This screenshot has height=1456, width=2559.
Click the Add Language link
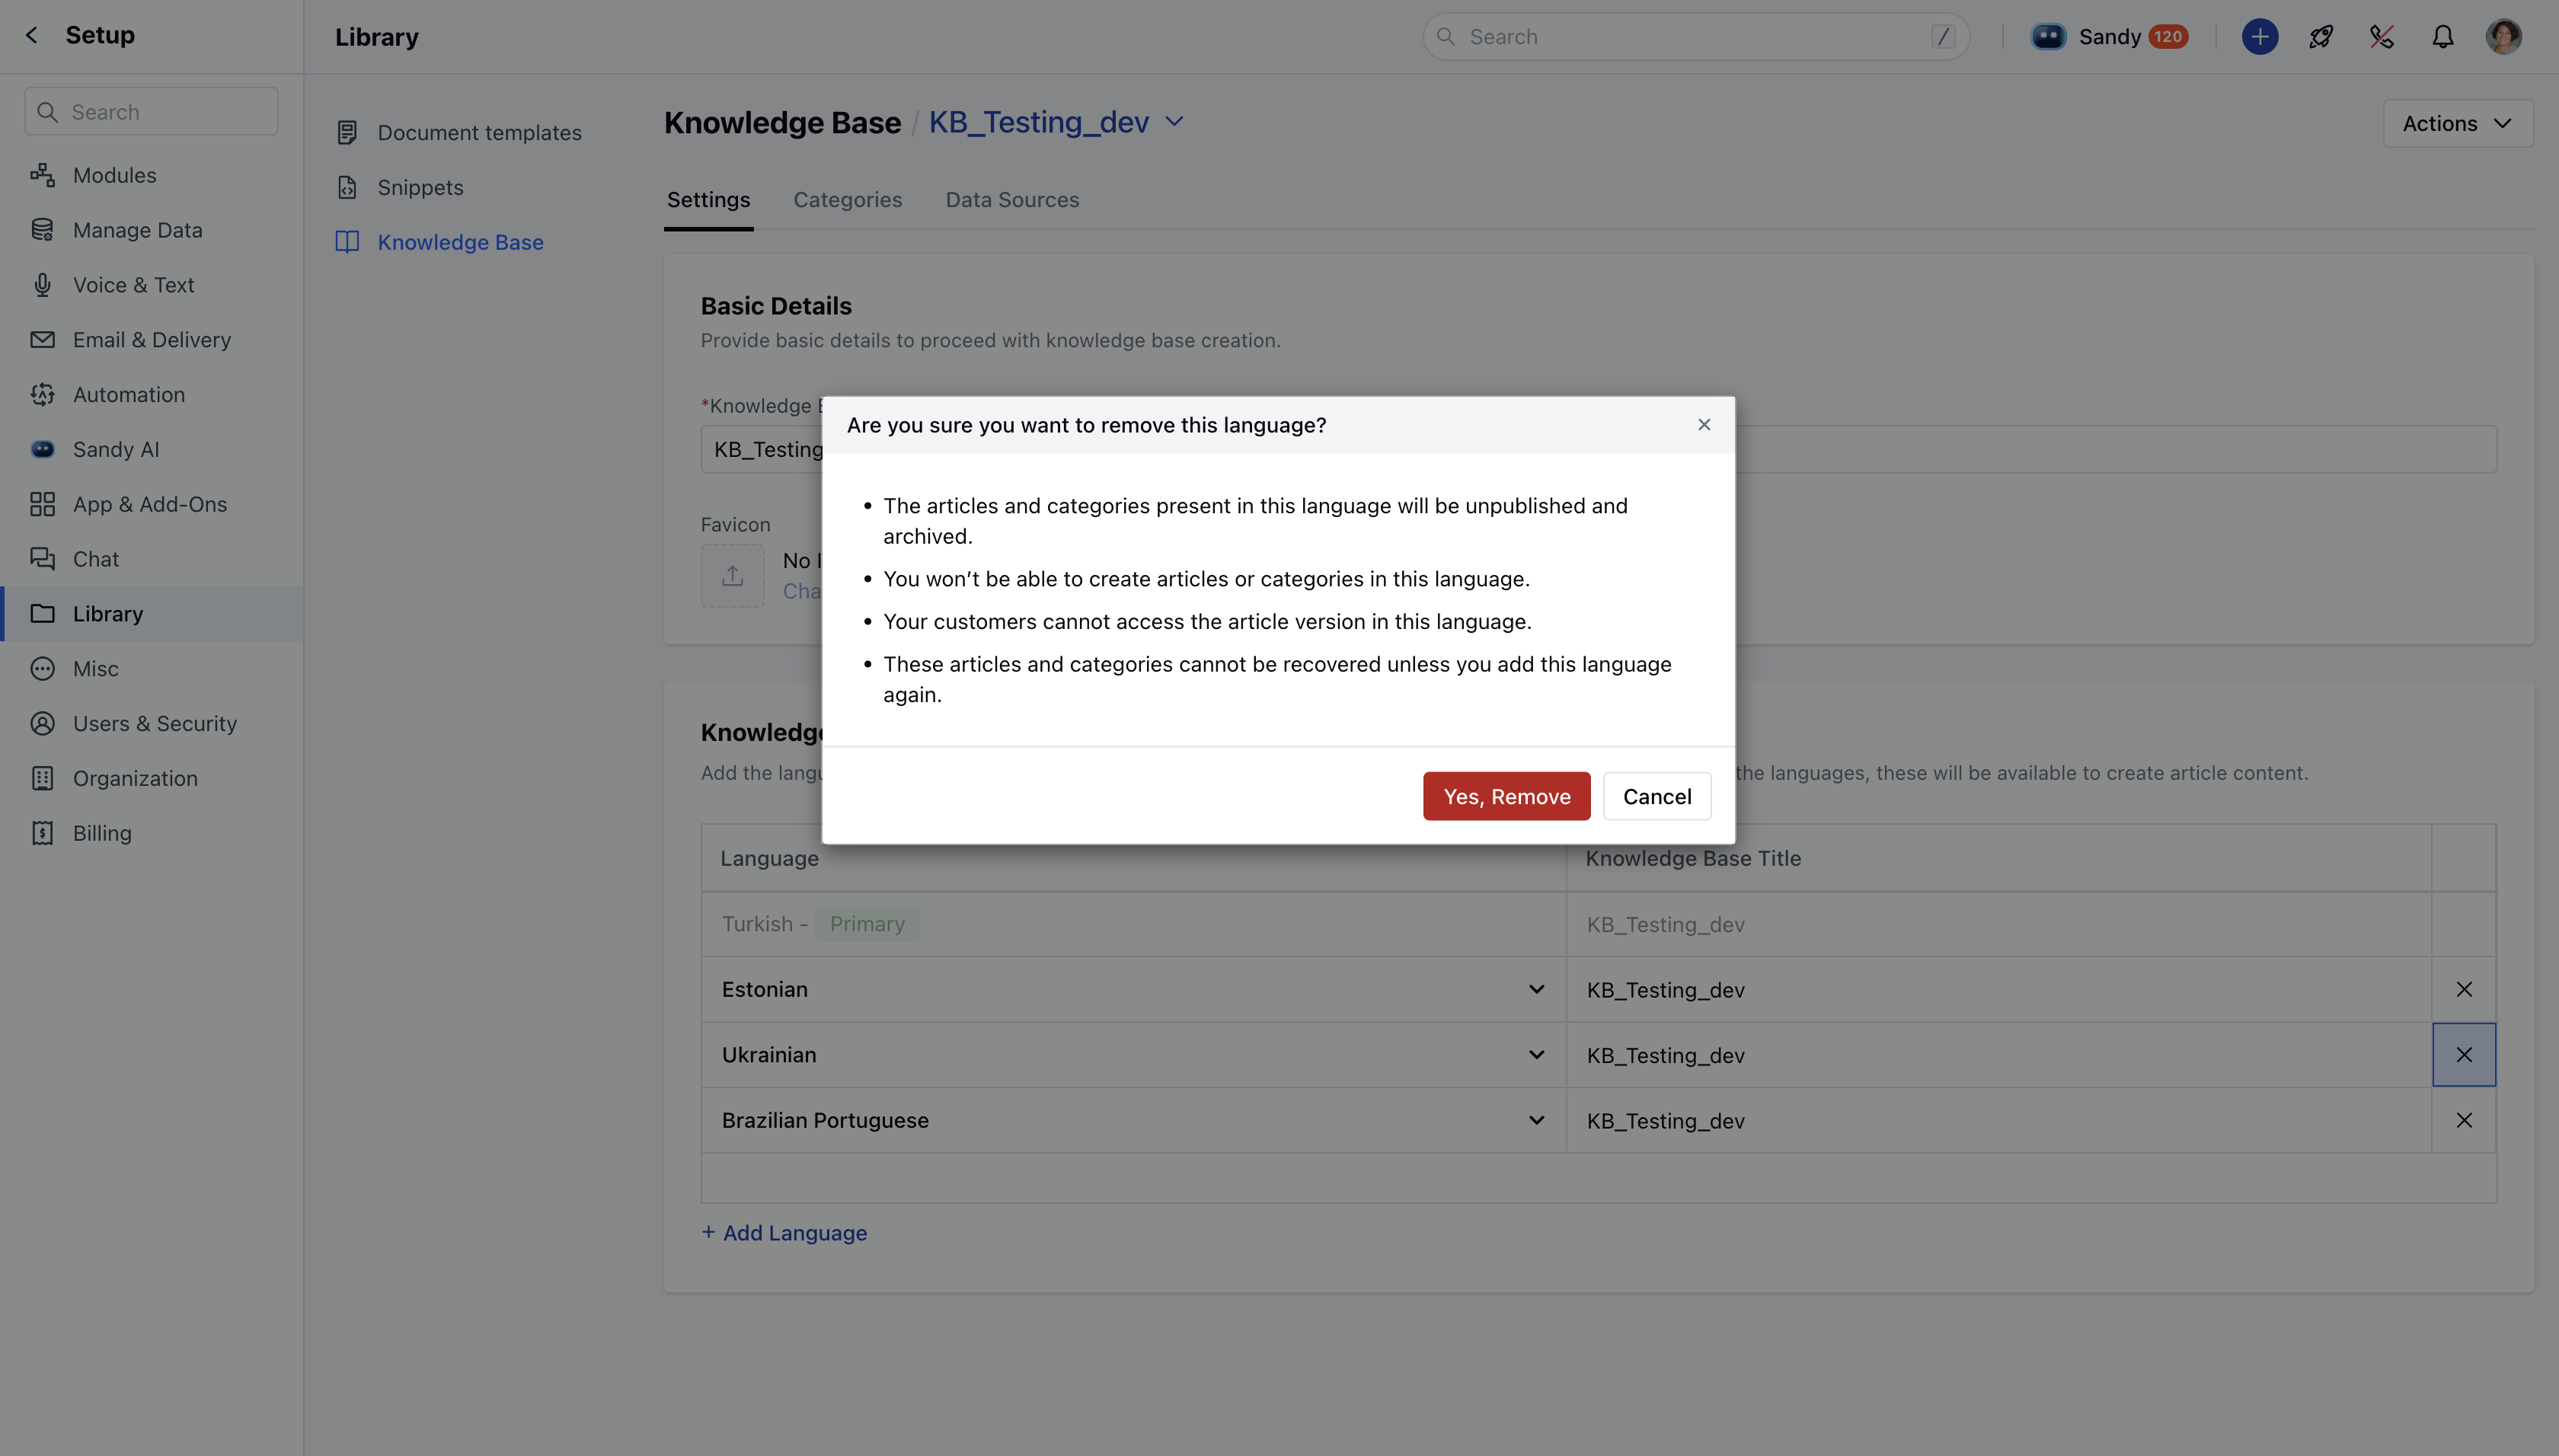click(x=784, y=1233)
